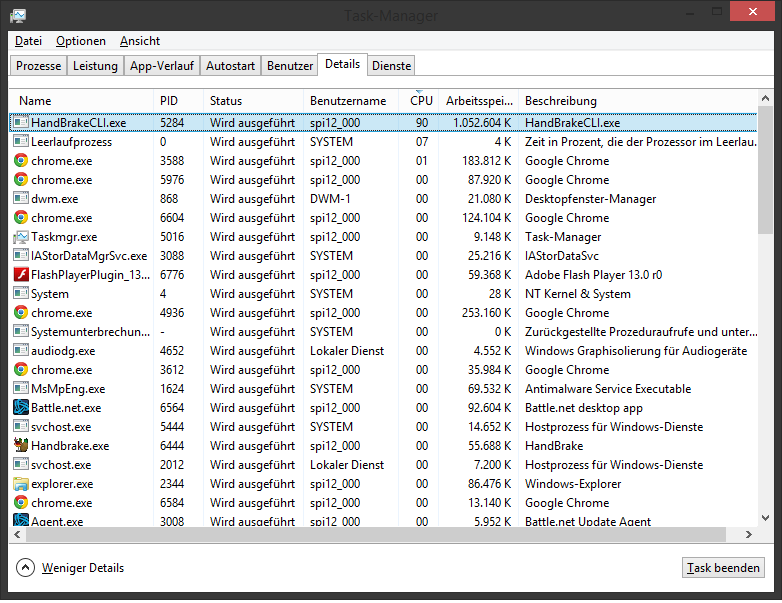Click the Systemunterbrechungen row icon

pyautogui.click(x=20, y=331)
